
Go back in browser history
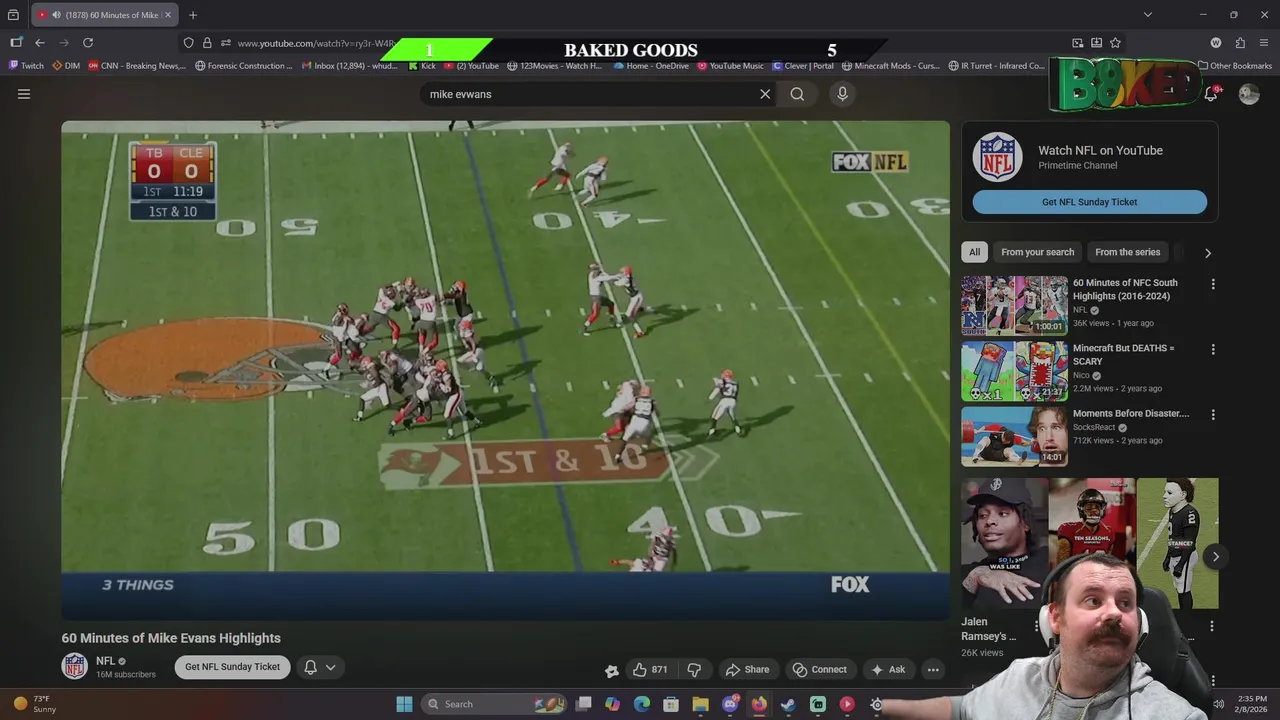tap(40, 43)
